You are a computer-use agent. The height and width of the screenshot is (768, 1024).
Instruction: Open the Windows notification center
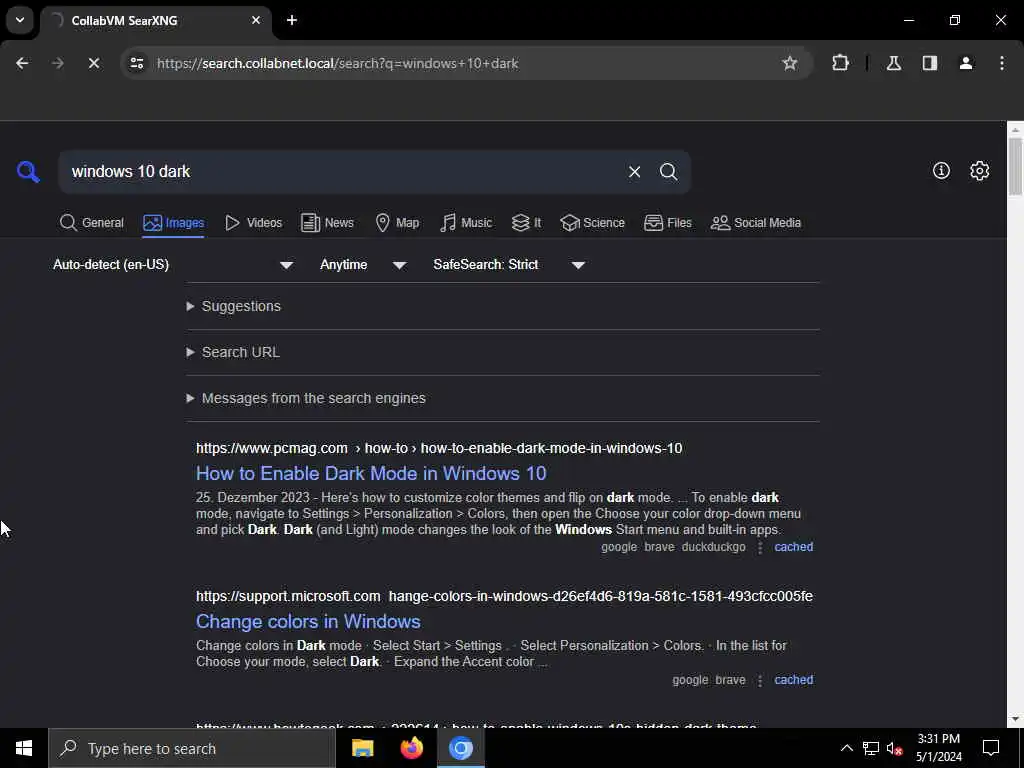(x=991, y=748)
